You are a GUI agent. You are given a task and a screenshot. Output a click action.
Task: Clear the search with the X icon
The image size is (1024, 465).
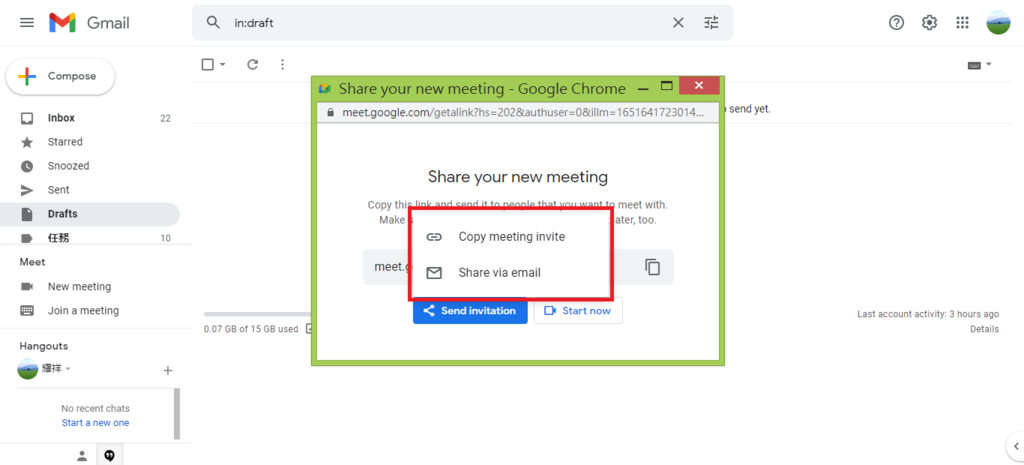[678, 22]
